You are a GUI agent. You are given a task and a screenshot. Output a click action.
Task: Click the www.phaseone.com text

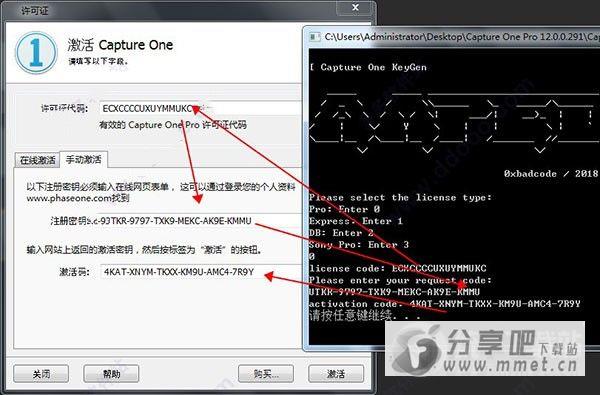click(69, 198)
